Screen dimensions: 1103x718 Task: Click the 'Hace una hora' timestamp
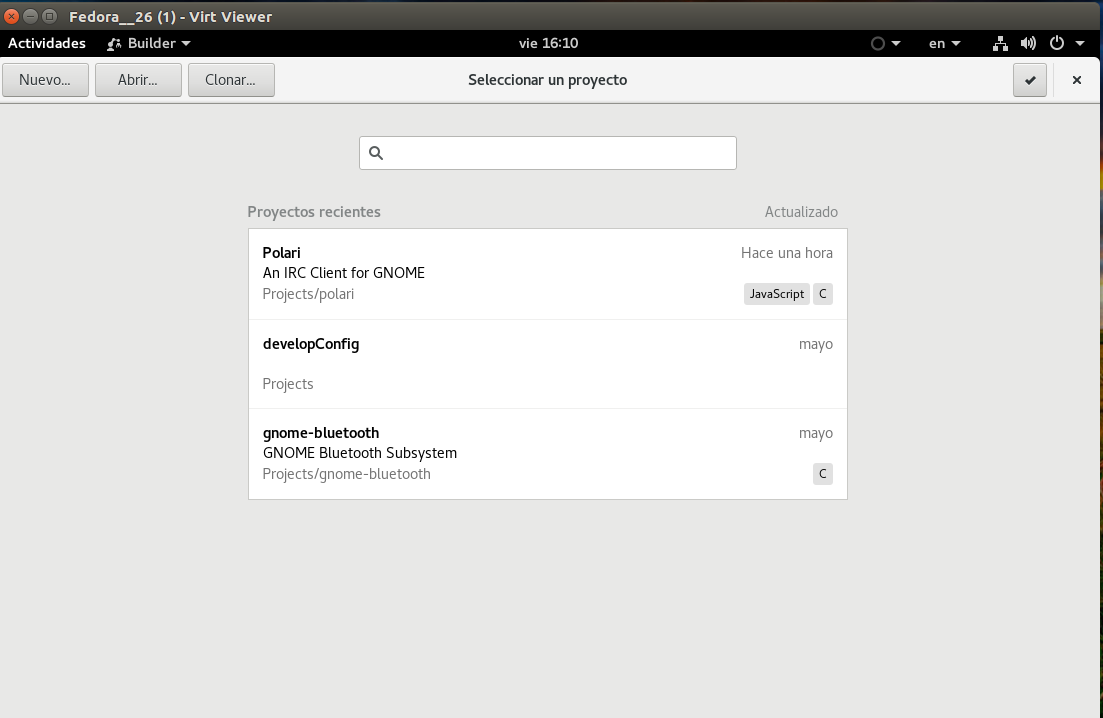[786, 253]
